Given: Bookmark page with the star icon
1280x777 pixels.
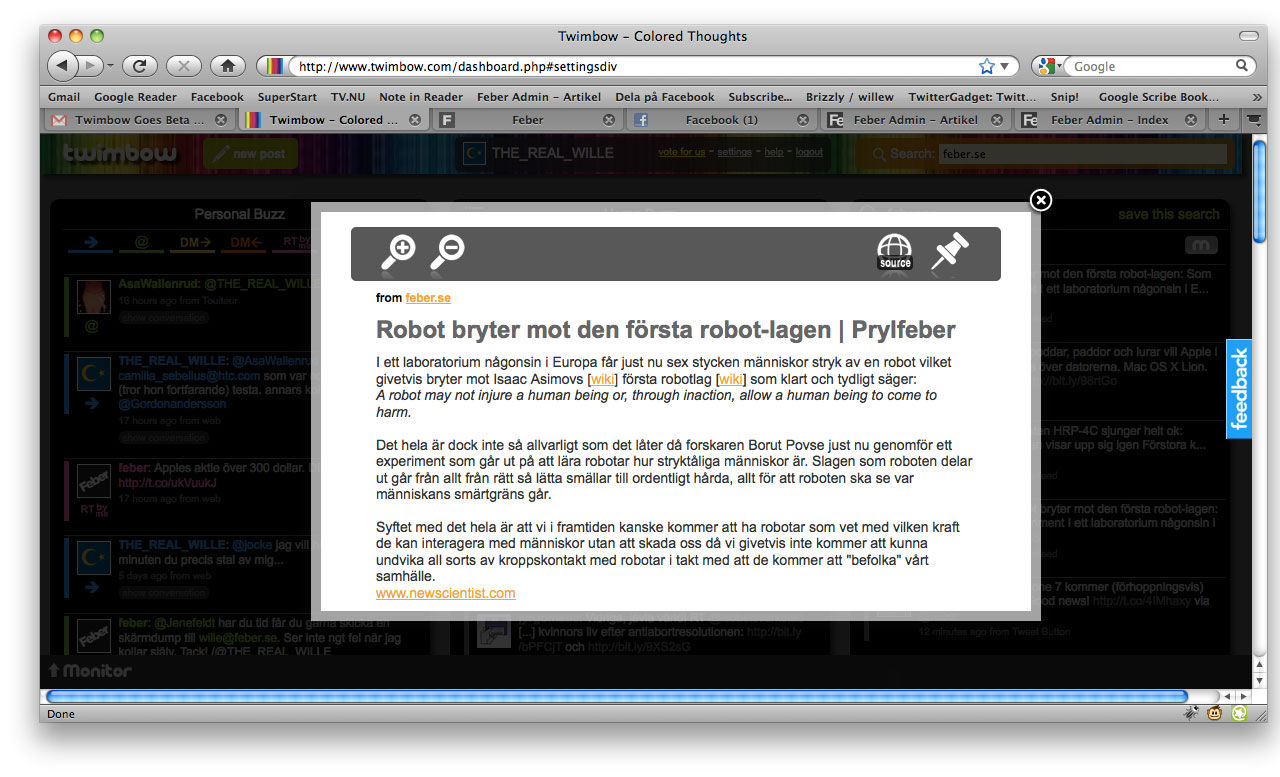Looking at the screenshot, I should point(987,66).
